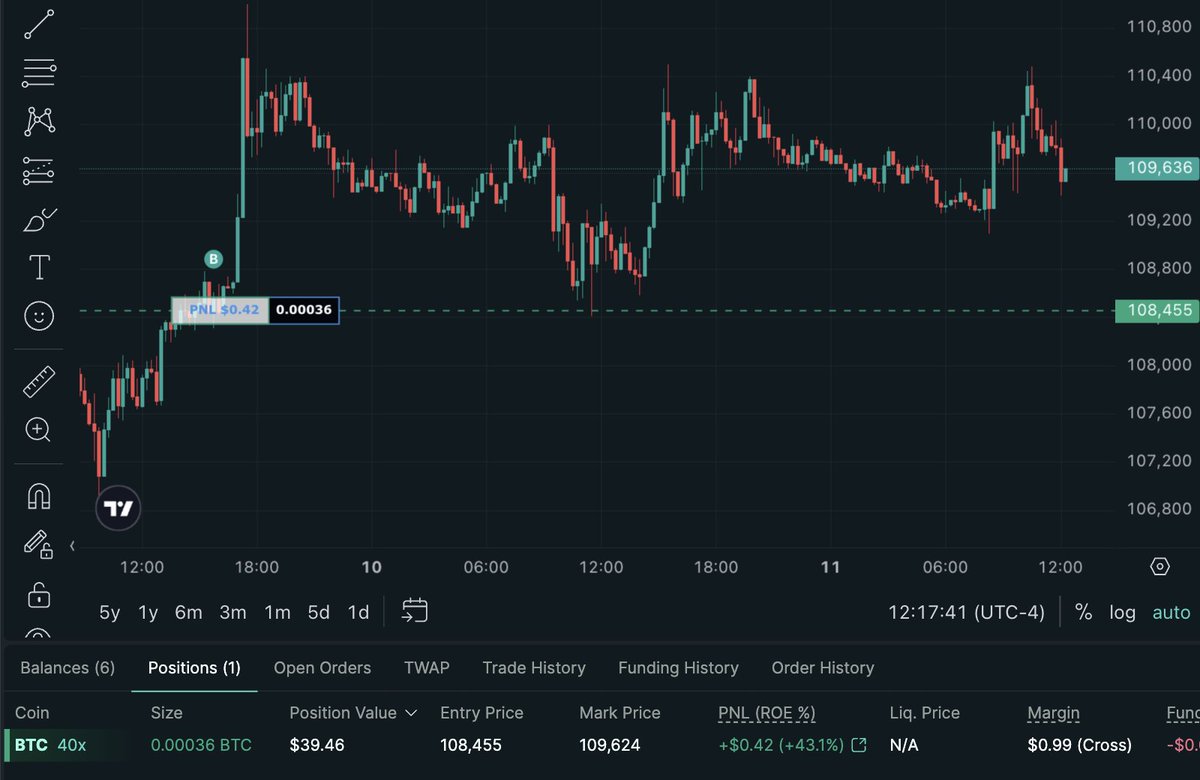Click the 5y range button

point(109,612)
